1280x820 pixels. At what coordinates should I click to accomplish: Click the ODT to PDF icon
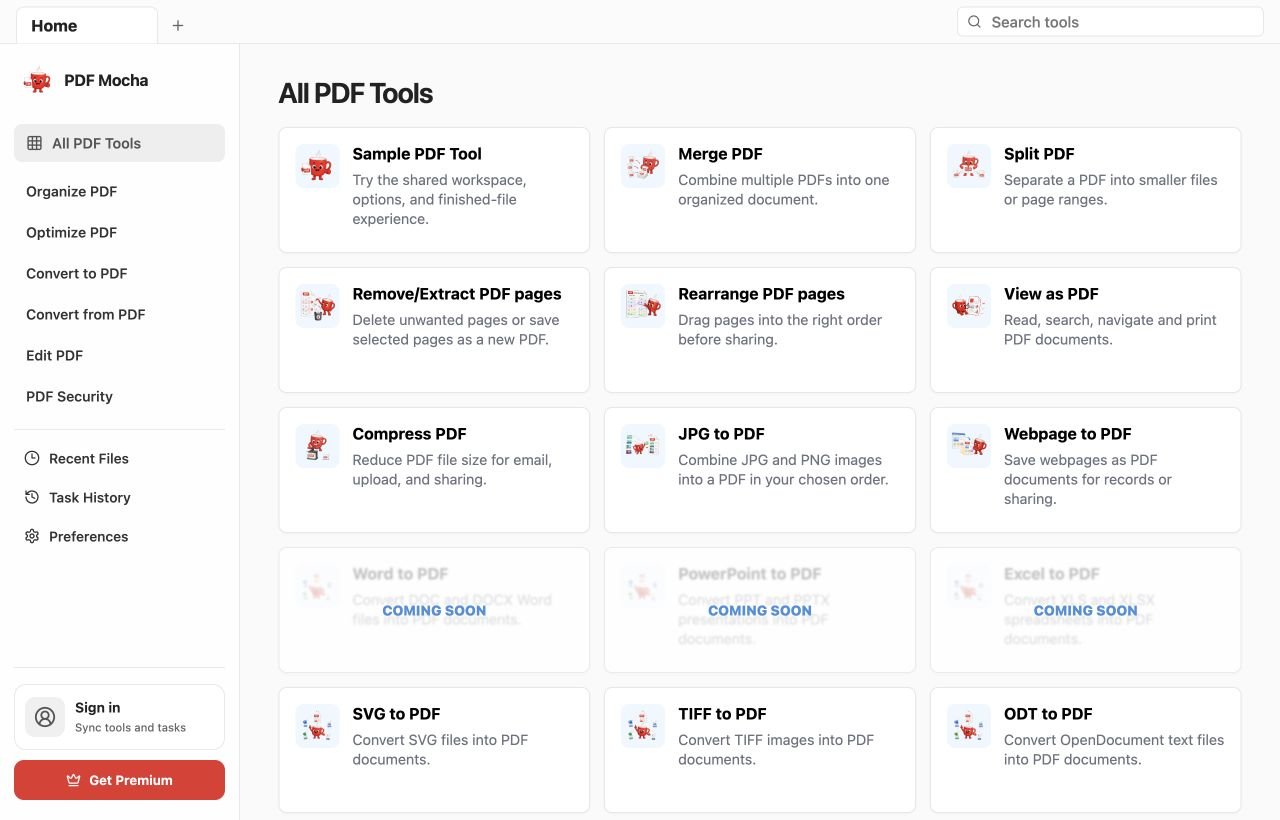point(969,726)
